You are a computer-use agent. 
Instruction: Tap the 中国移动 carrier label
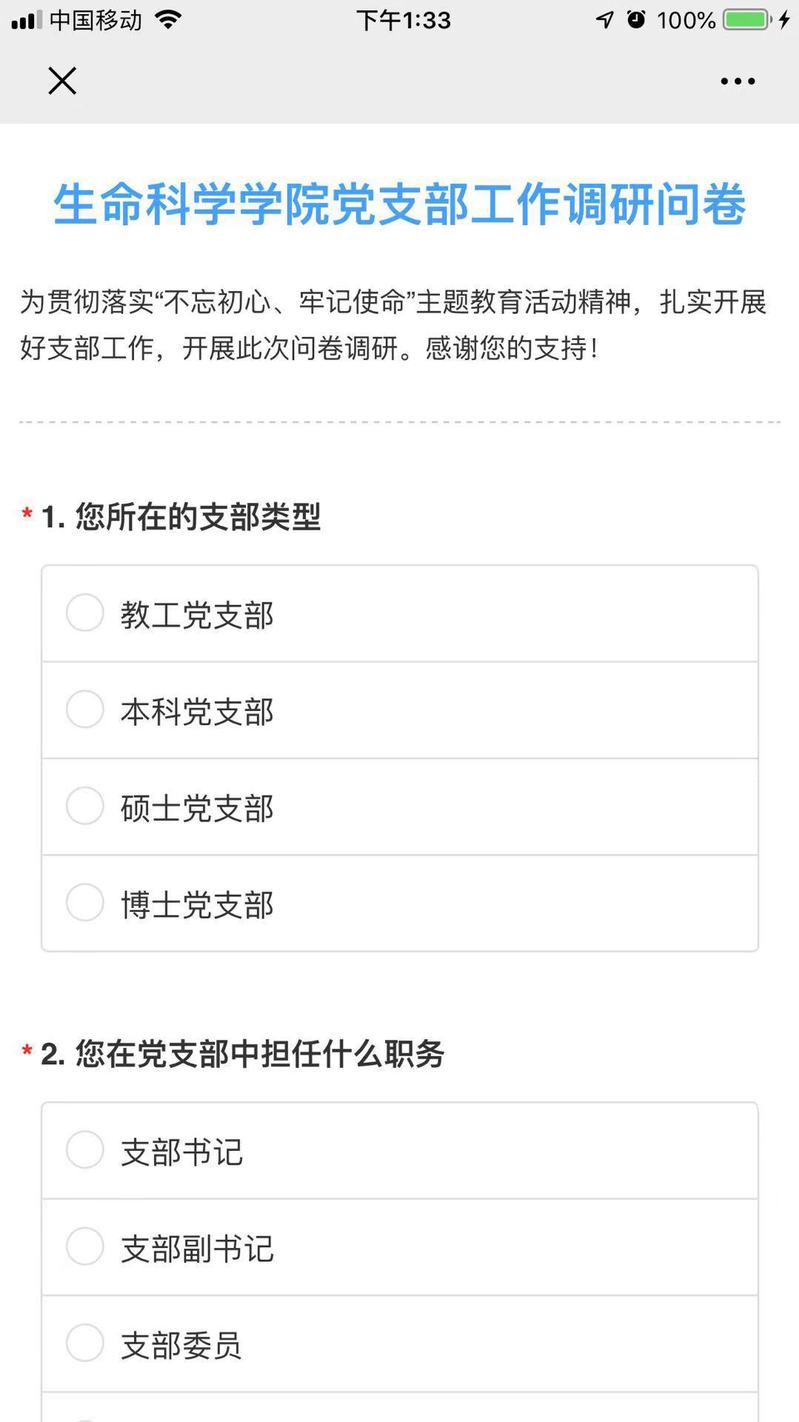96,20
